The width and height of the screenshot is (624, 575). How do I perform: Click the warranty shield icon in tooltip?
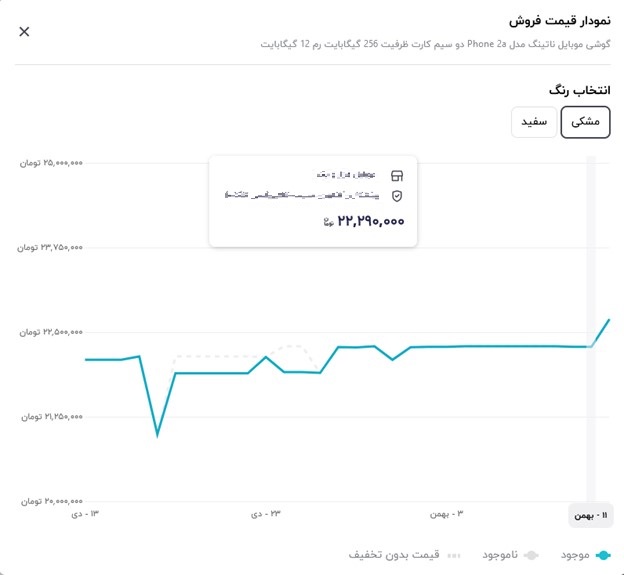[x=397, y=196]
